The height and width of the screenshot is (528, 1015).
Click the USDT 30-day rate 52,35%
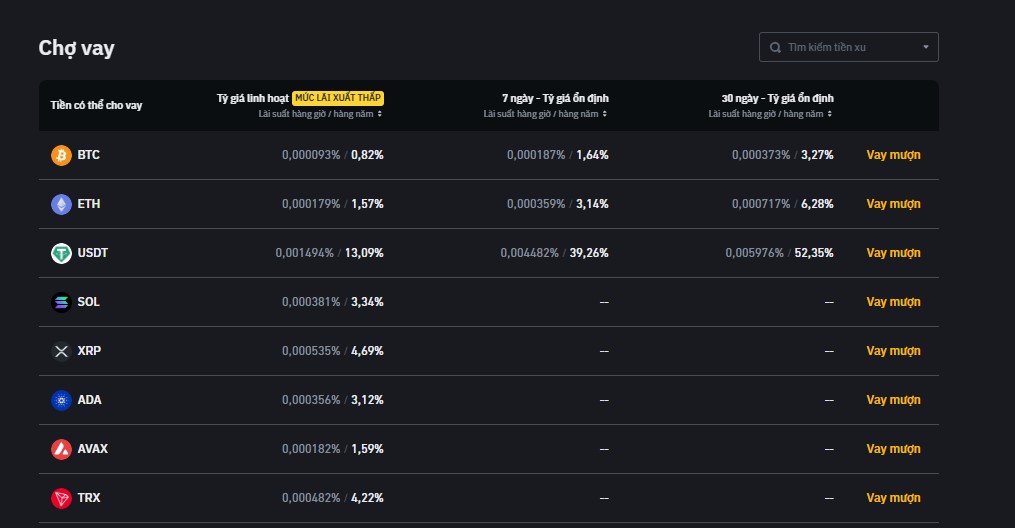coord(814,253)
